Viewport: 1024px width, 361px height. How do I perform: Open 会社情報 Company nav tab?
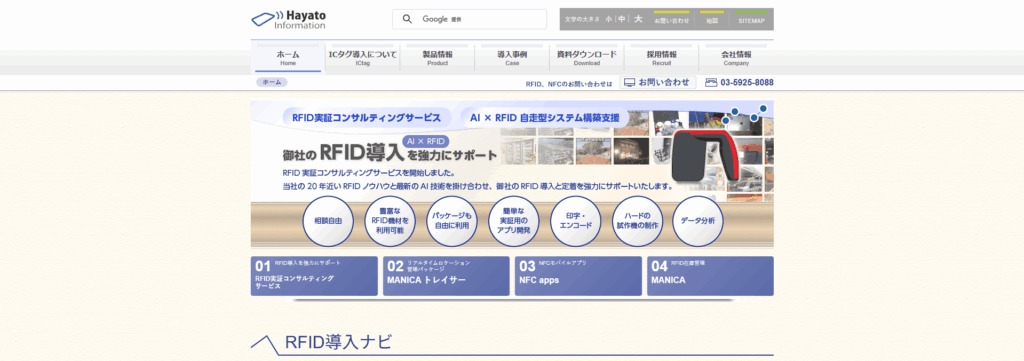tap(736, 58)
